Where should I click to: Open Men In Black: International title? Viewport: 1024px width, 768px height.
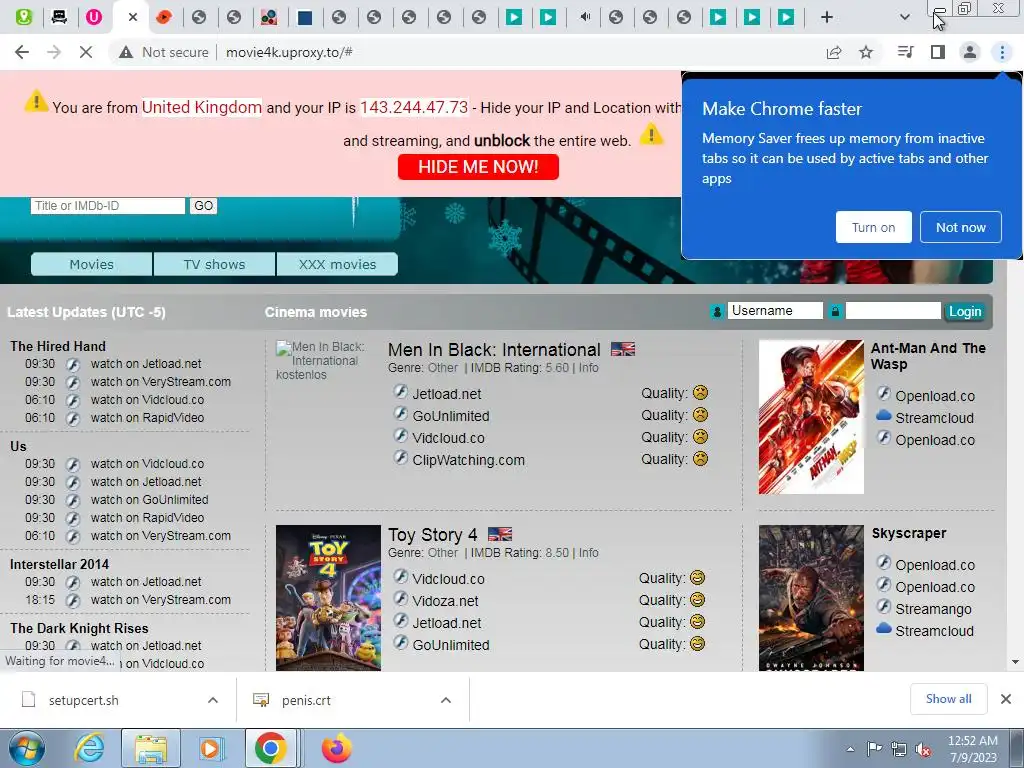(494, 350)
